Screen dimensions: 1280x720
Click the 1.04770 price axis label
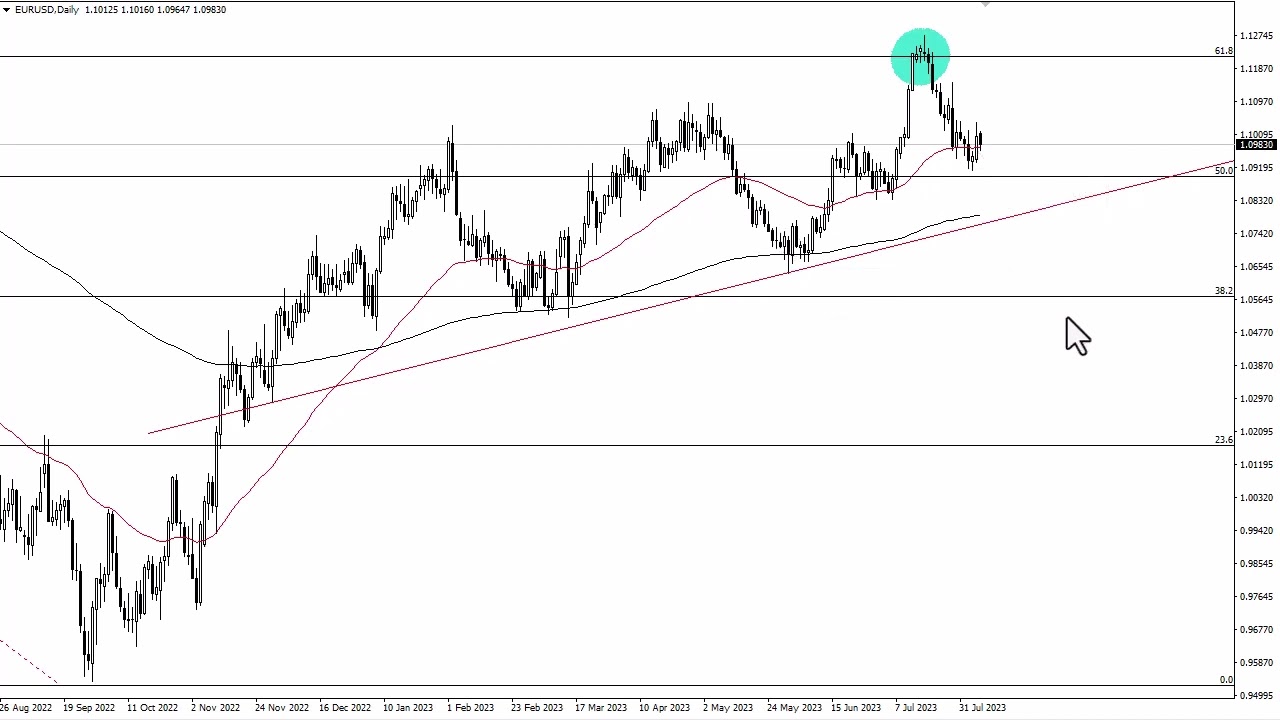(x=1257, y=333)
